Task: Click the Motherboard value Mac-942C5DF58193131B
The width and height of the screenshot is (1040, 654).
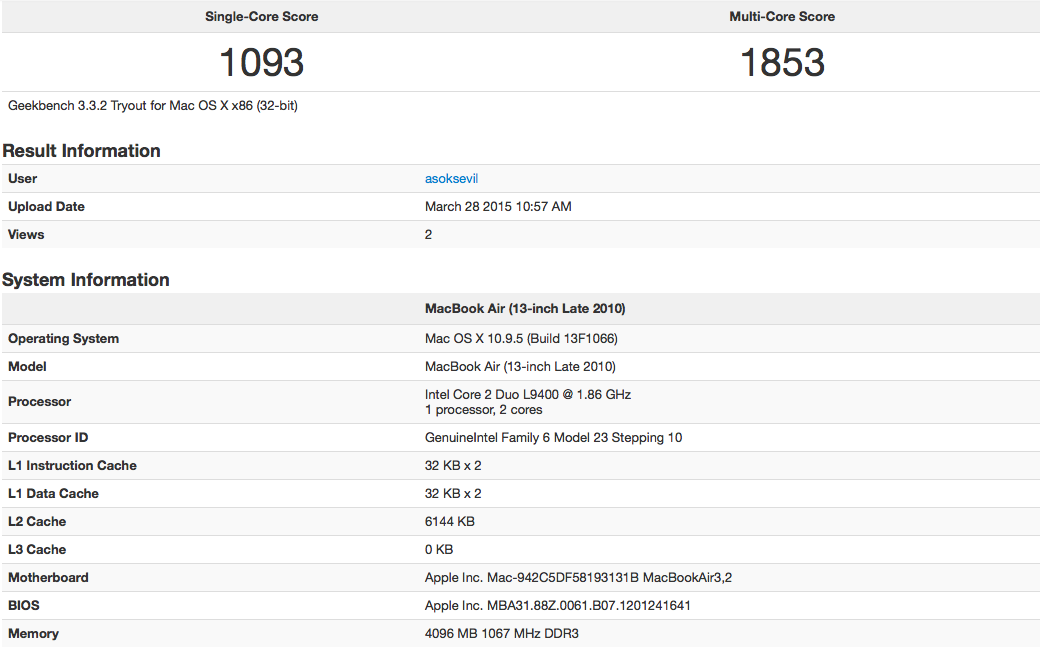Action: [578, 578]
